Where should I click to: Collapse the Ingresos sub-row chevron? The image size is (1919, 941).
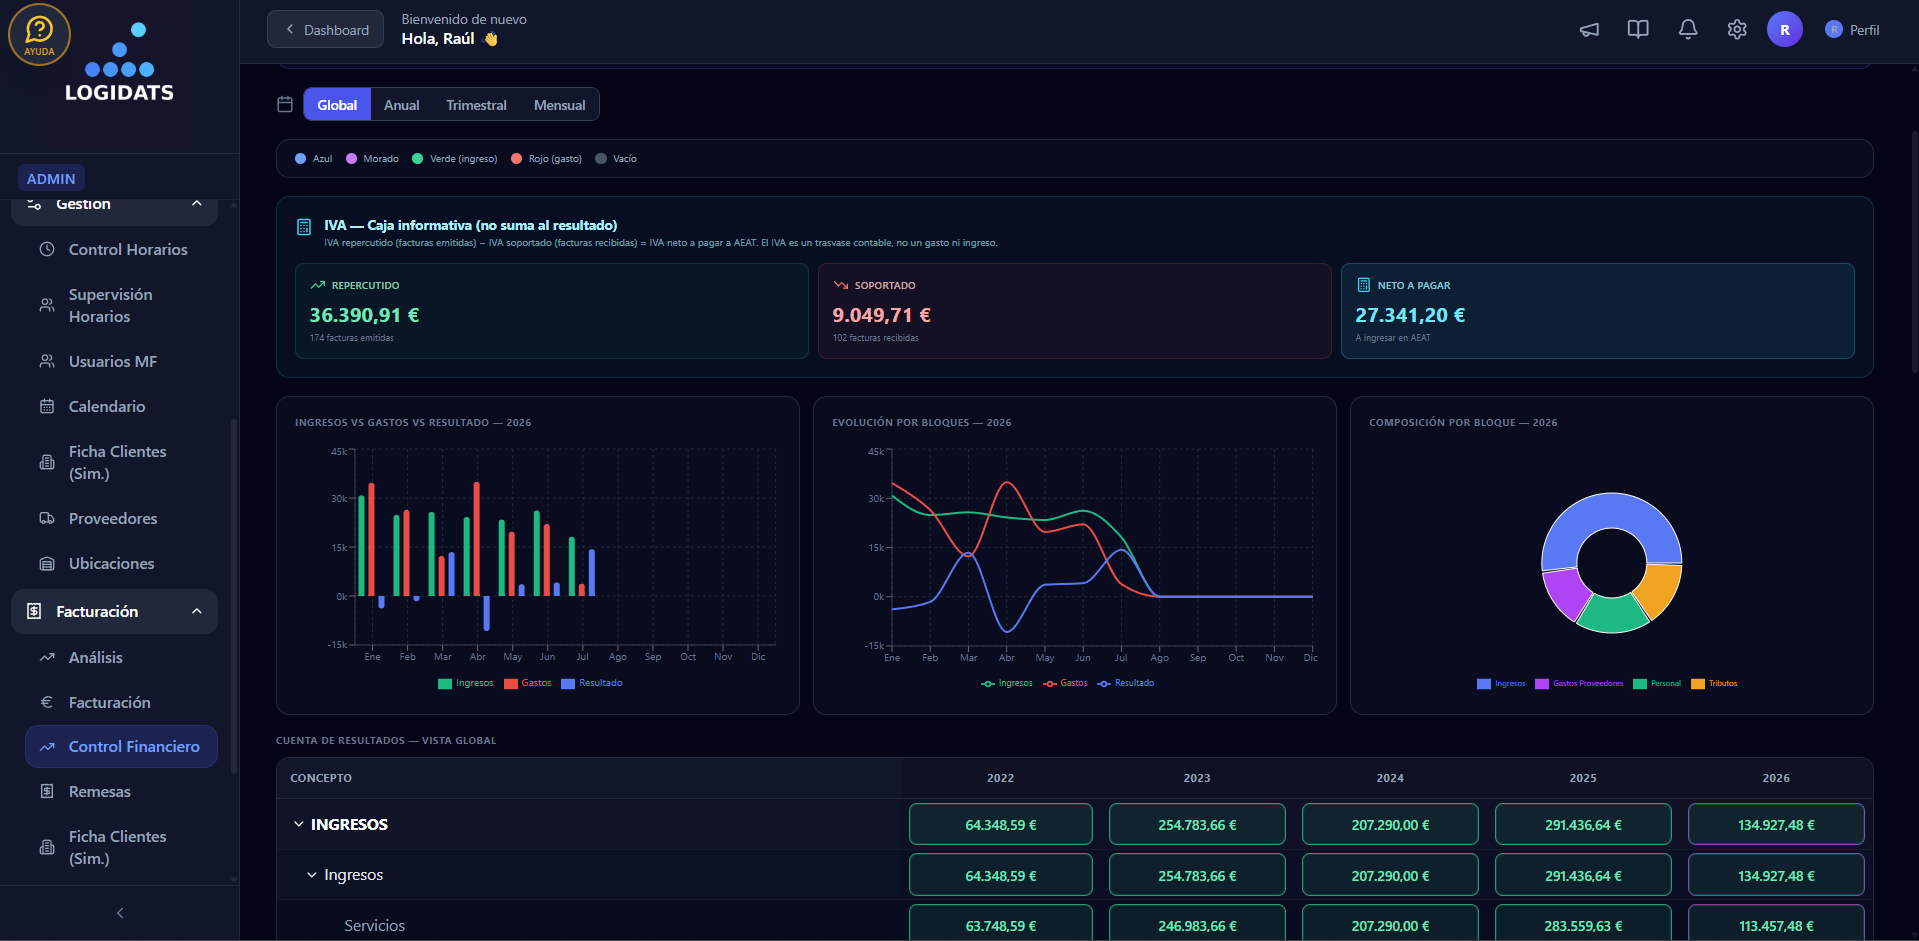[311, 875]
